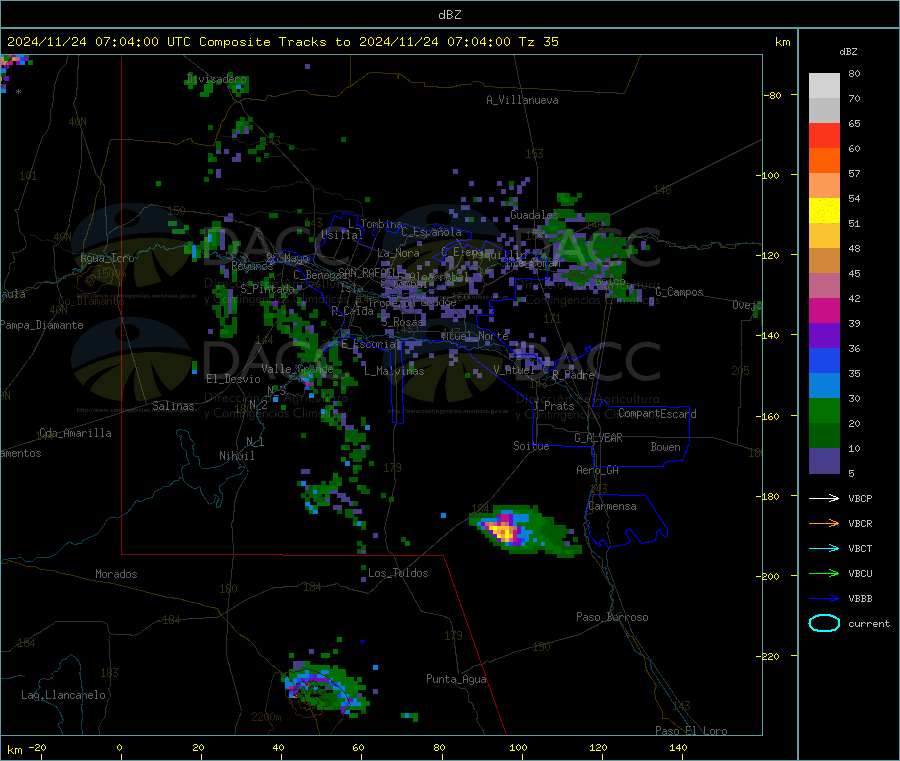Click the Divisadero place label
The image size is (900, 761).
pyautogui.click(x=217, y=79)
